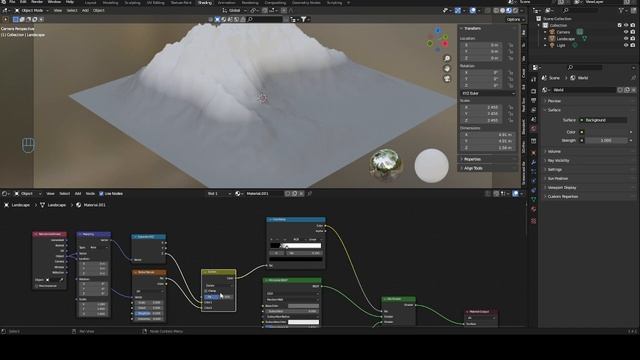The height and width of the screenshot is (360, 640).
Task: Open the viewport Add menu
Action: (x=85, y=11)
